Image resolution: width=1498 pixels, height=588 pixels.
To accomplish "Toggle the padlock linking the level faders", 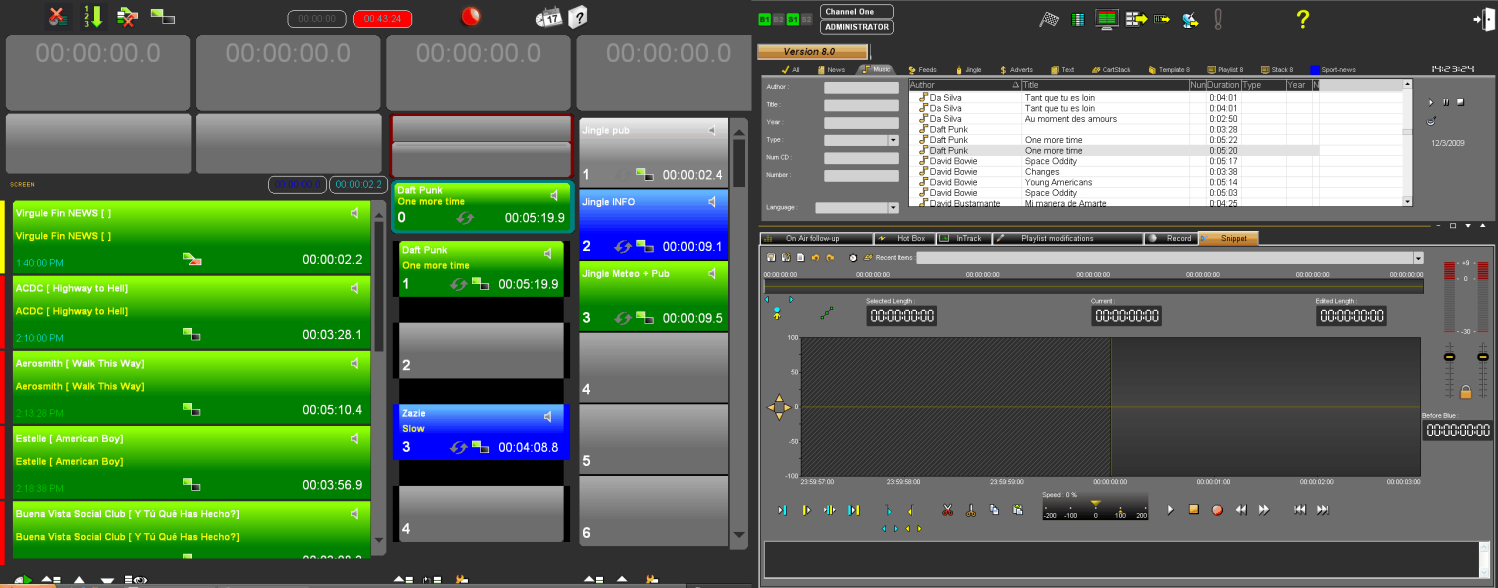I will point(1465,392).
